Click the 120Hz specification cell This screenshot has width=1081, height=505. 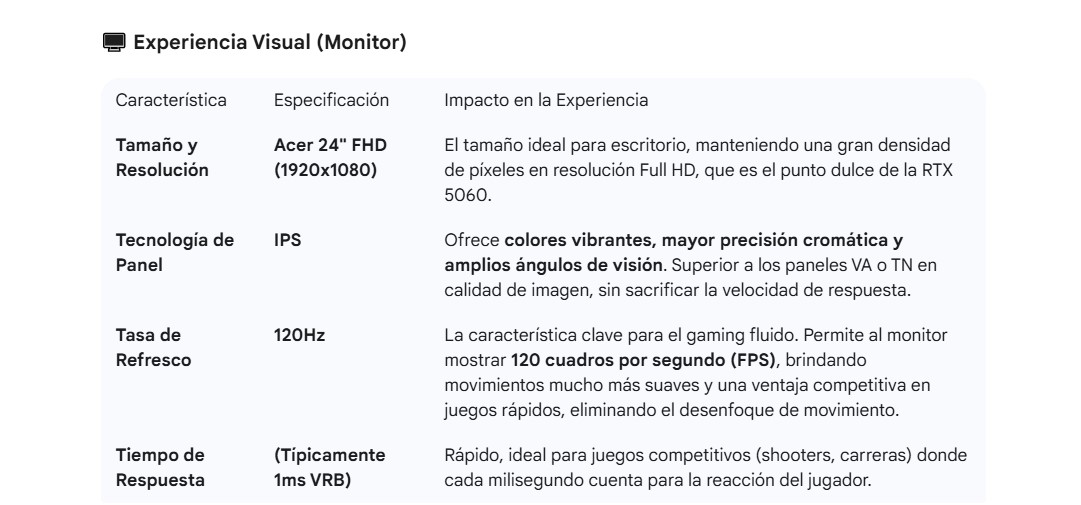click(299, 333)
